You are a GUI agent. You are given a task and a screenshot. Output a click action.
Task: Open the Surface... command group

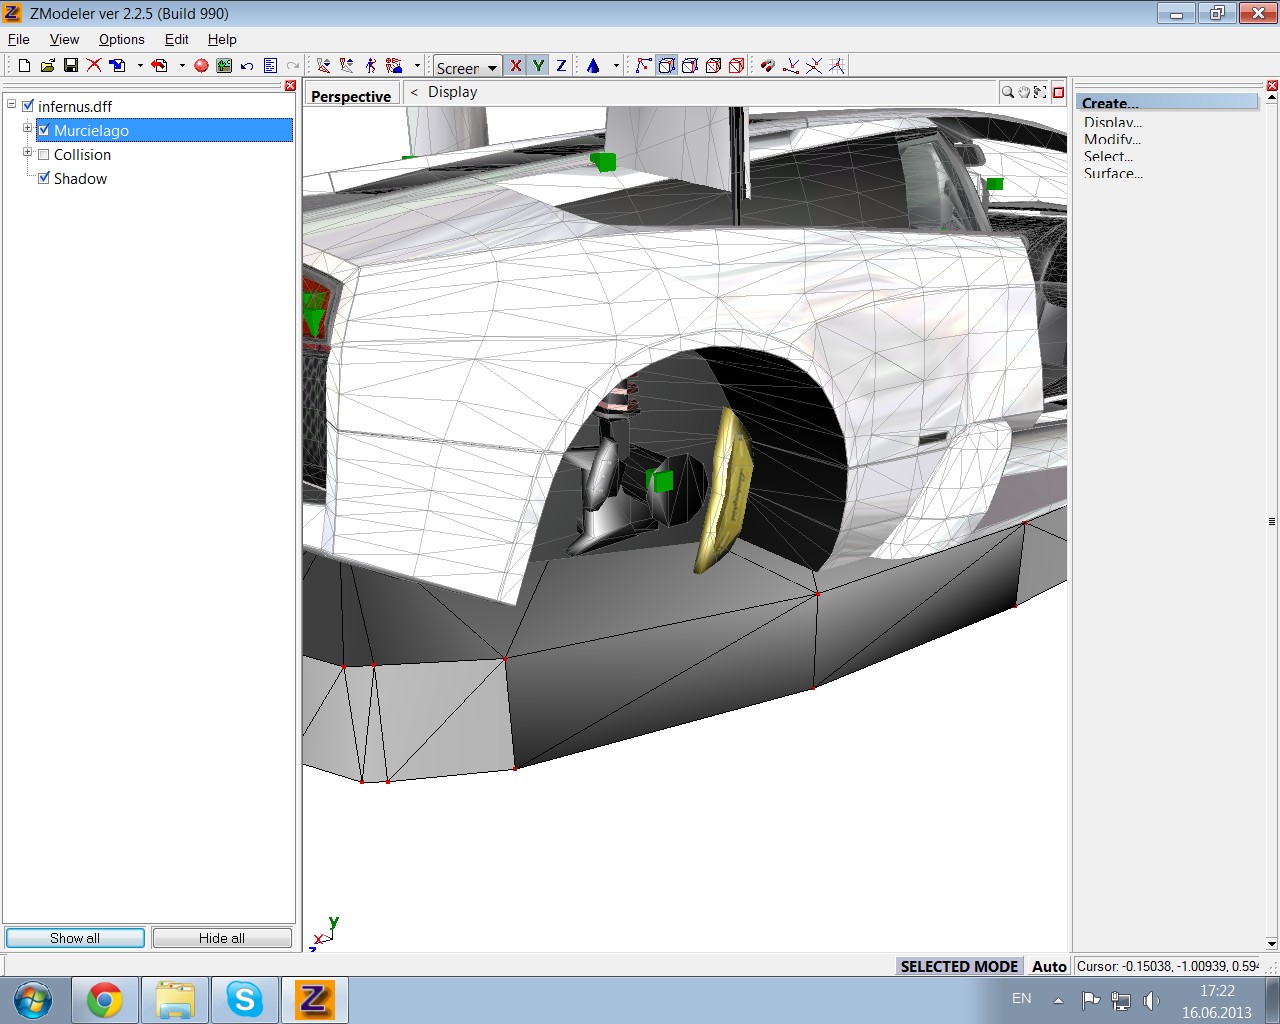[x=1113, y=173]
